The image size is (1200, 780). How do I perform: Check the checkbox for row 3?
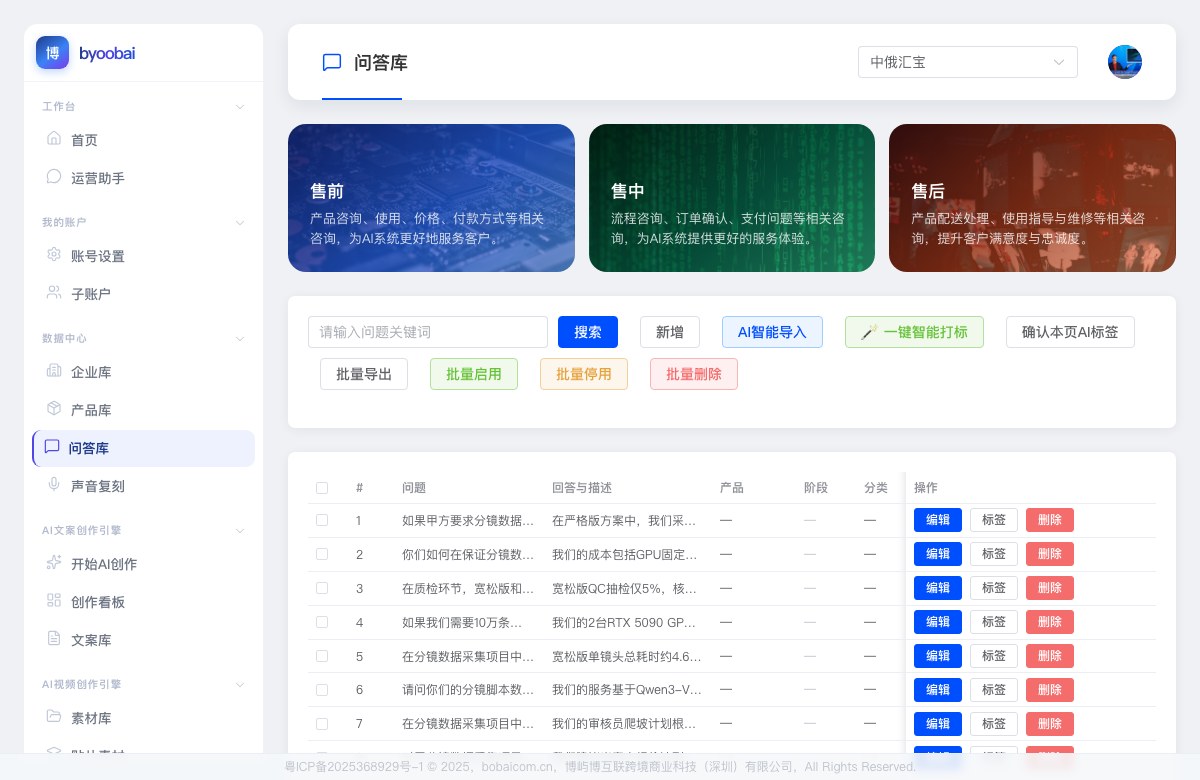coord(322,588)
